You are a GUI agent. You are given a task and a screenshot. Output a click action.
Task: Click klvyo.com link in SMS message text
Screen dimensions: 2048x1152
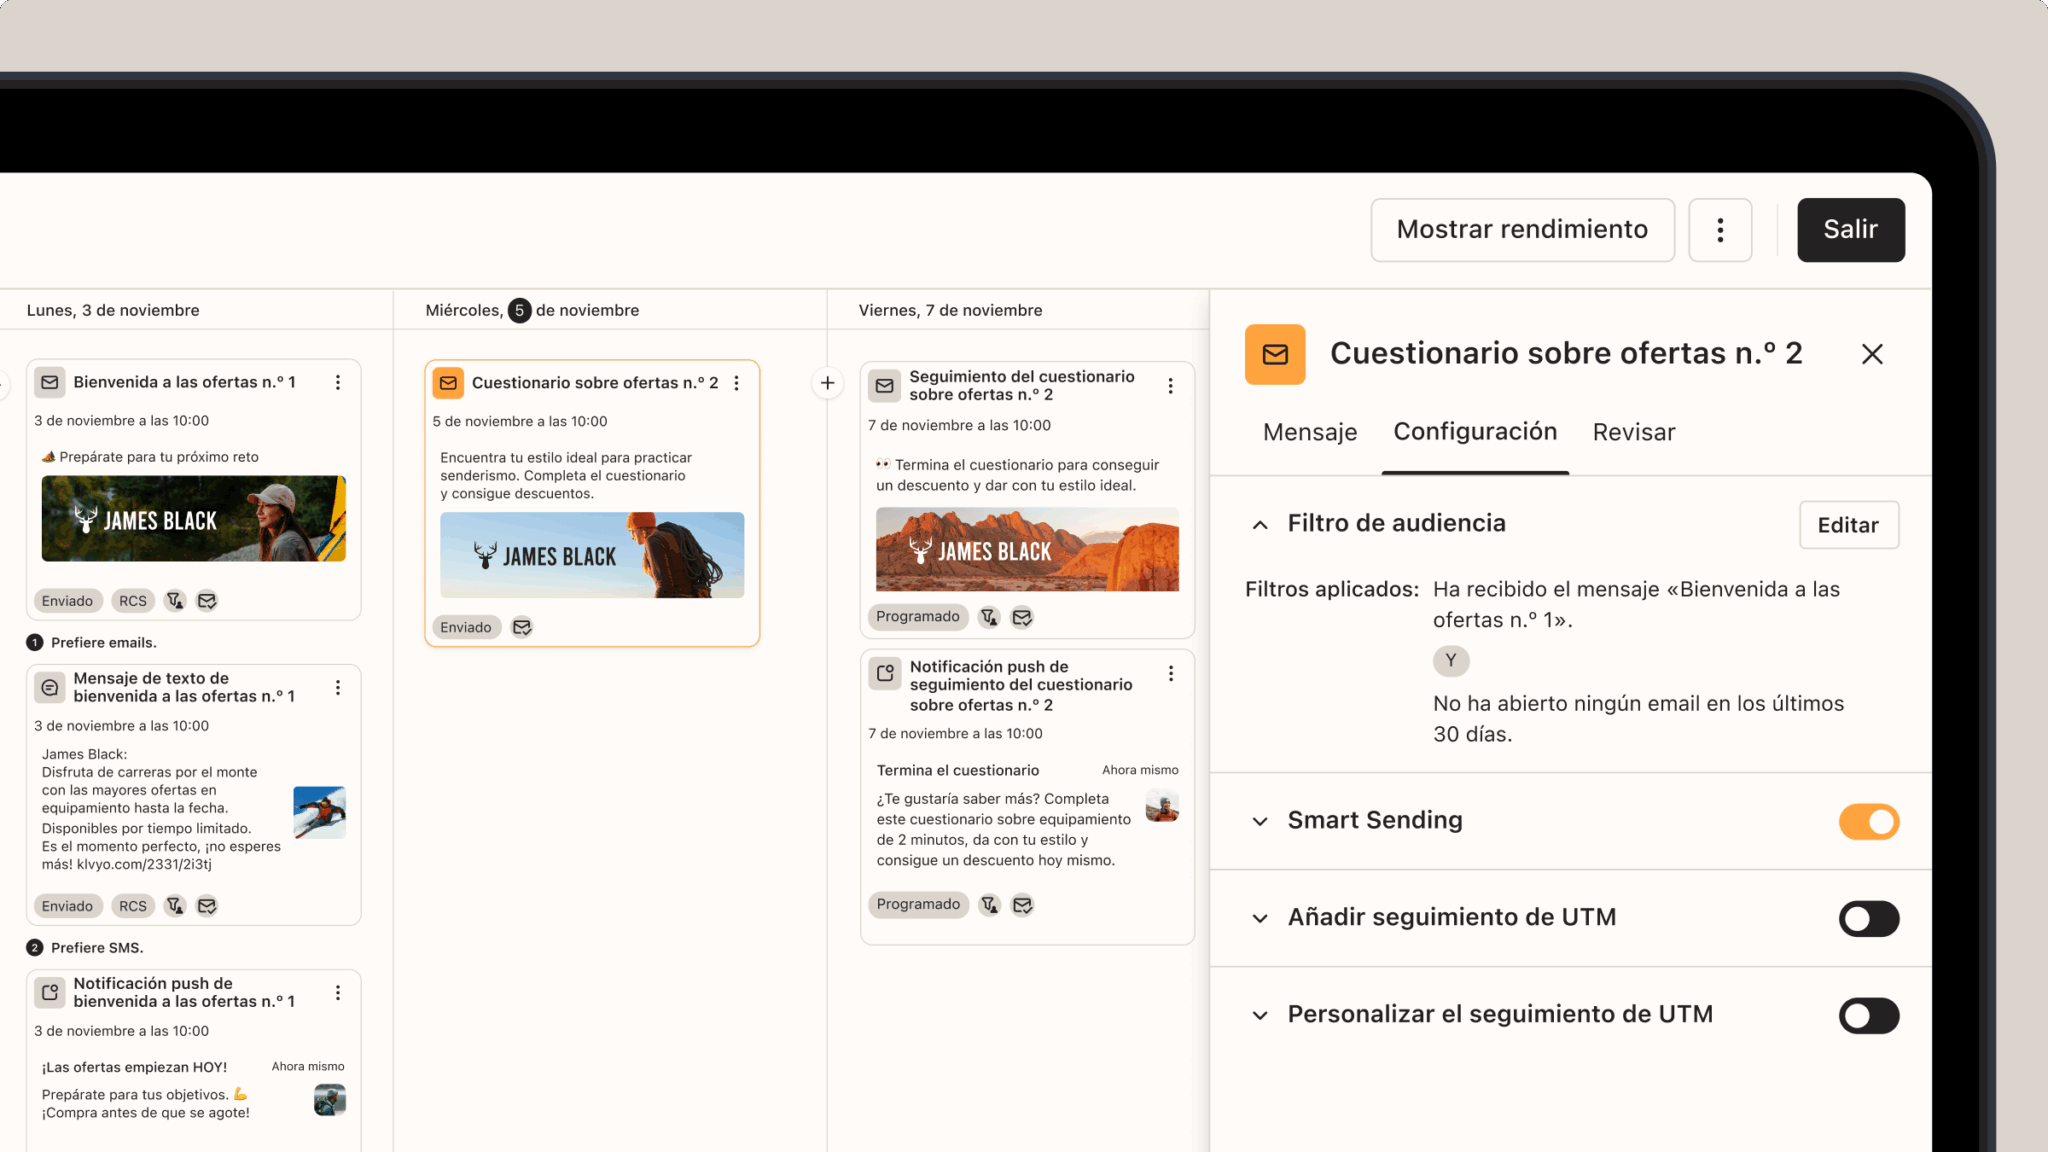click(x=144, y=865)
